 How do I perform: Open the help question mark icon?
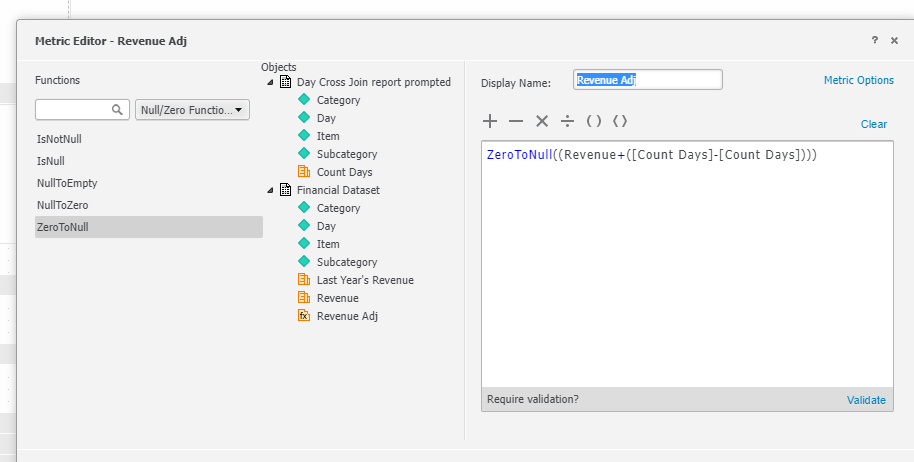874,40
